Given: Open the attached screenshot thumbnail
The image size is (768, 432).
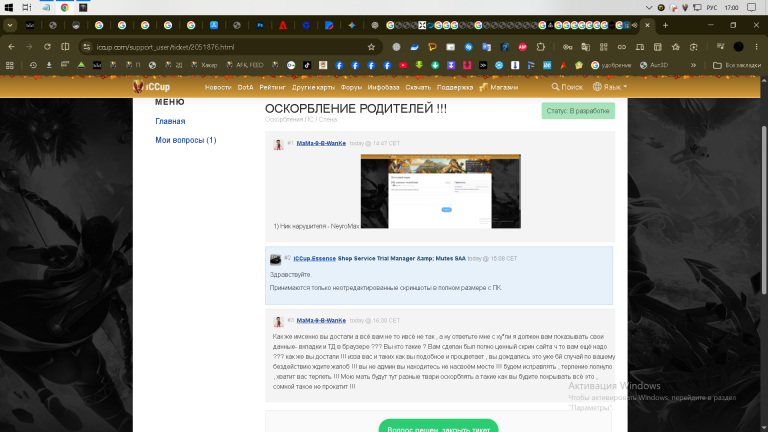Looking at the screenshot, I should click(x=441, y=191).
